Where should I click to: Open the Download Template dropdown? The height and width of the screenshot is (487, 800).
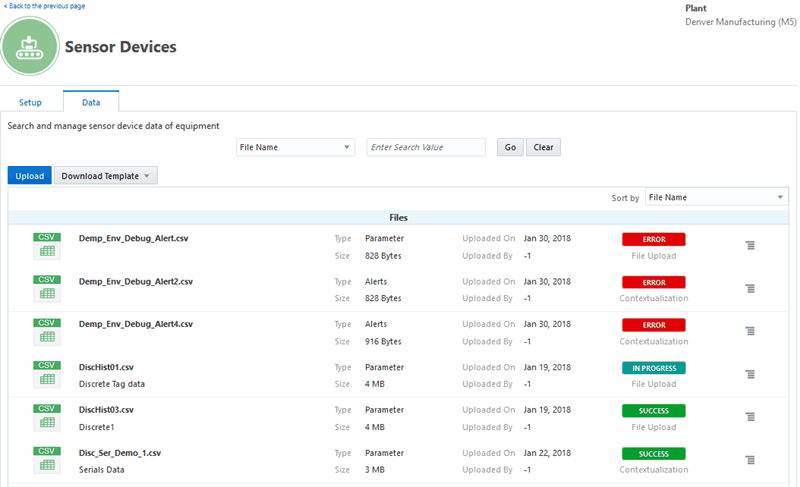106,176
